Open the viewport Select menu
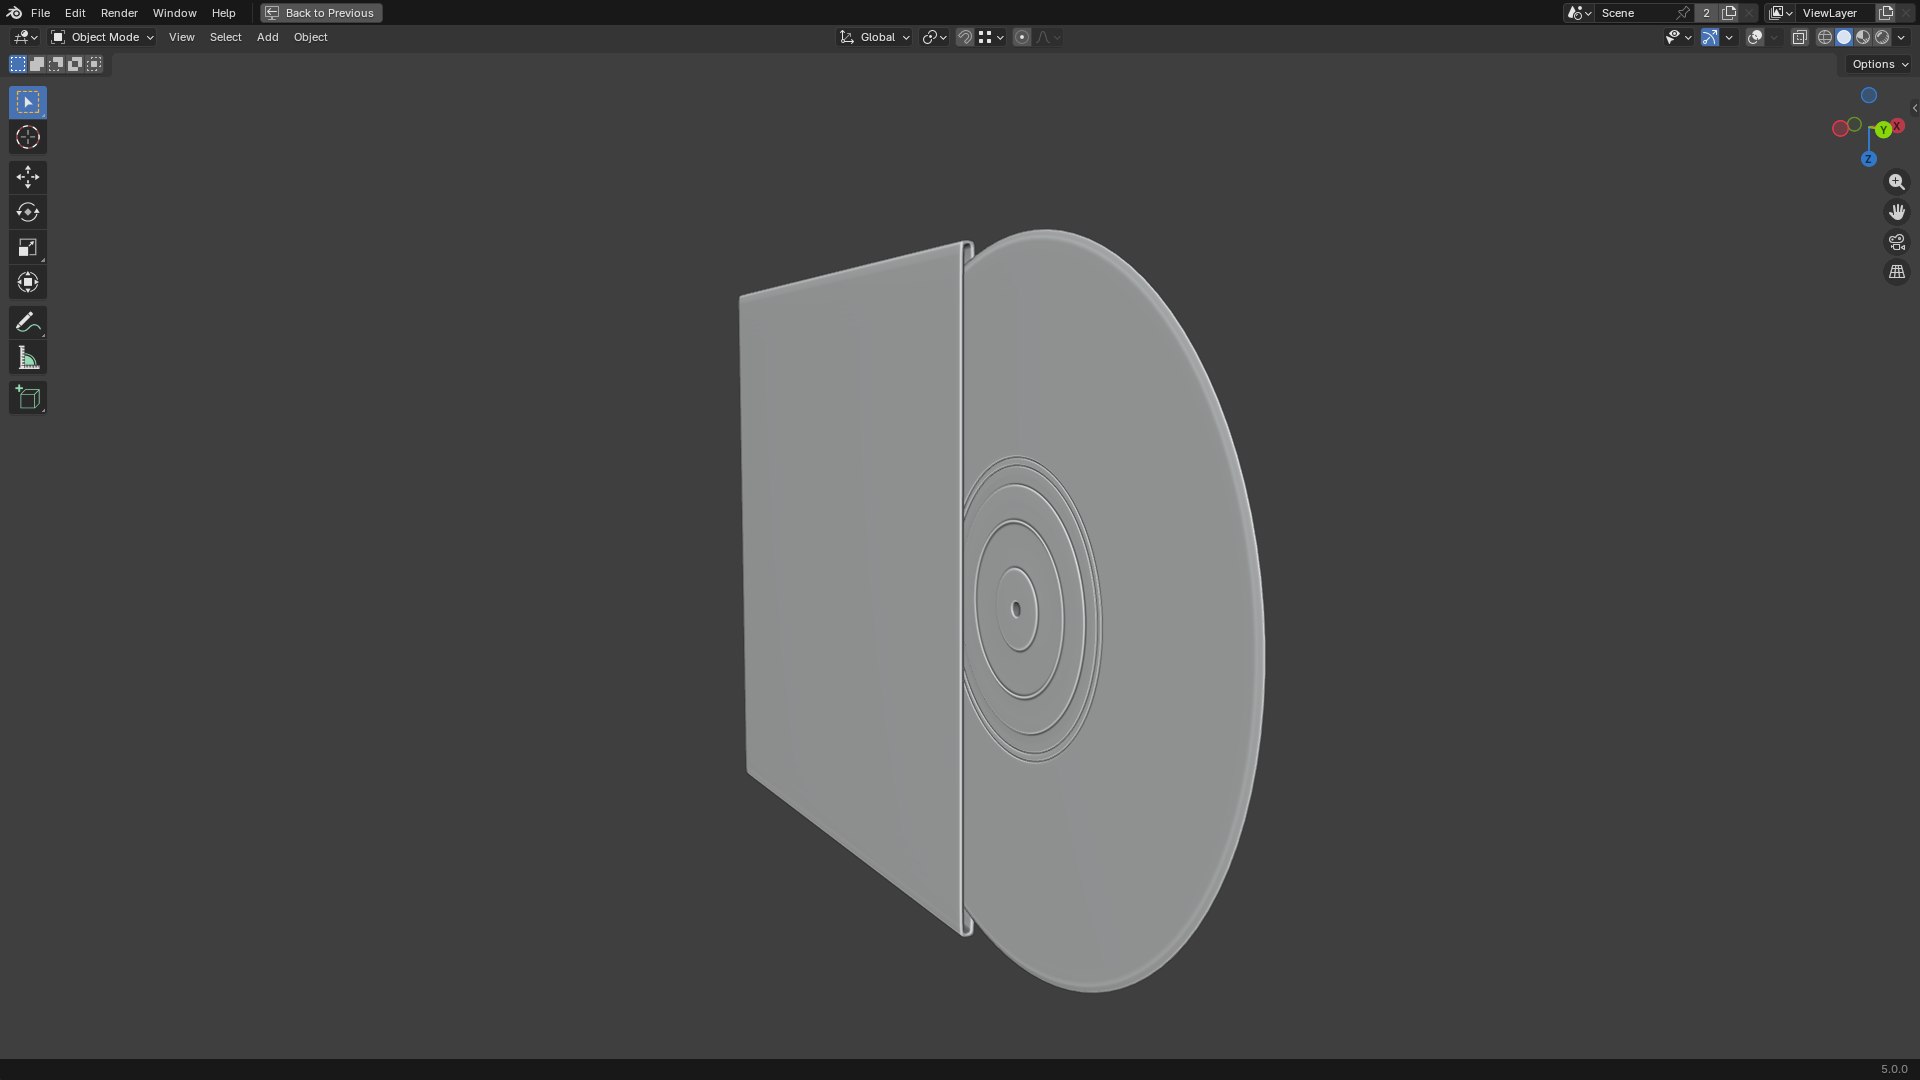The image size is (1920, 1080). (225, 37)
